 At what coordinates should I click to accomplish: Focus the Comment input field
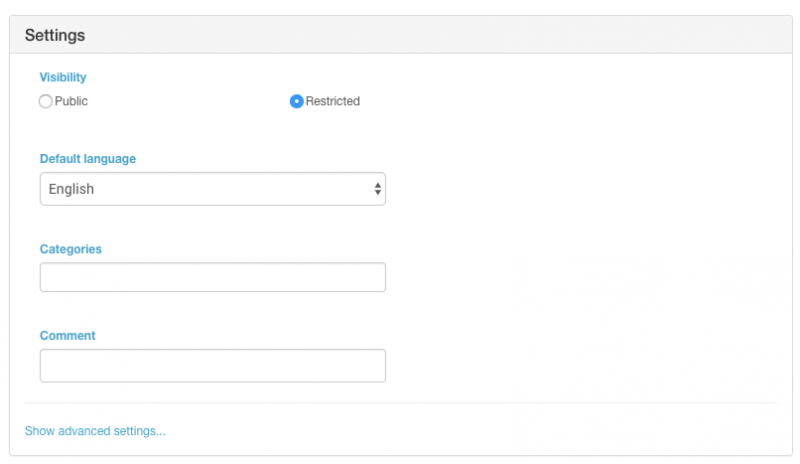pos(213,365)
